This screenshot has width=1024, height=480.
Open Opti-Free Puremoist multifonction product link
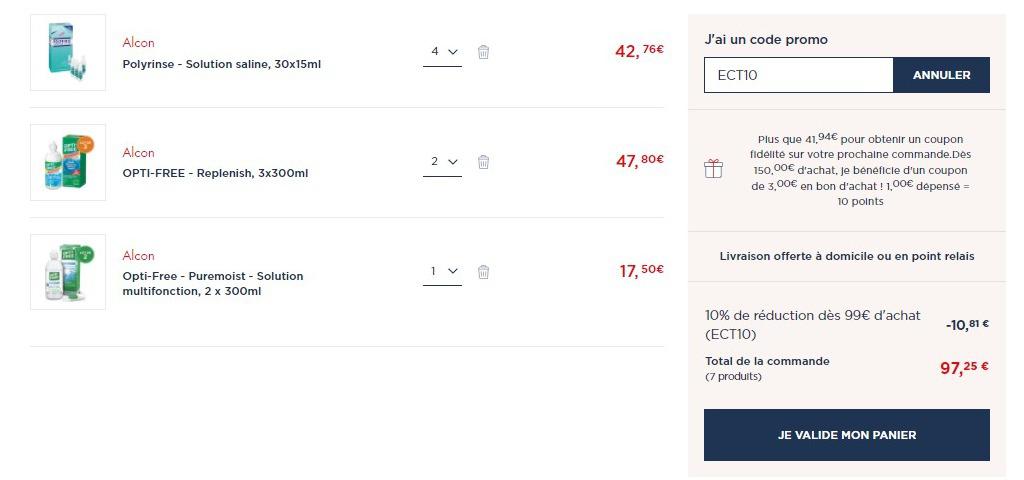point(213,283)
